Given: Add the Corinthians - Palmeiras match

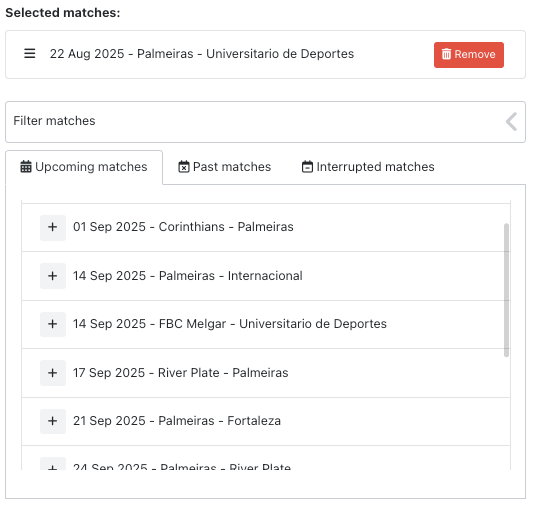Looking at the screenshot, I should pyautogui.click(x=53, y=227).
